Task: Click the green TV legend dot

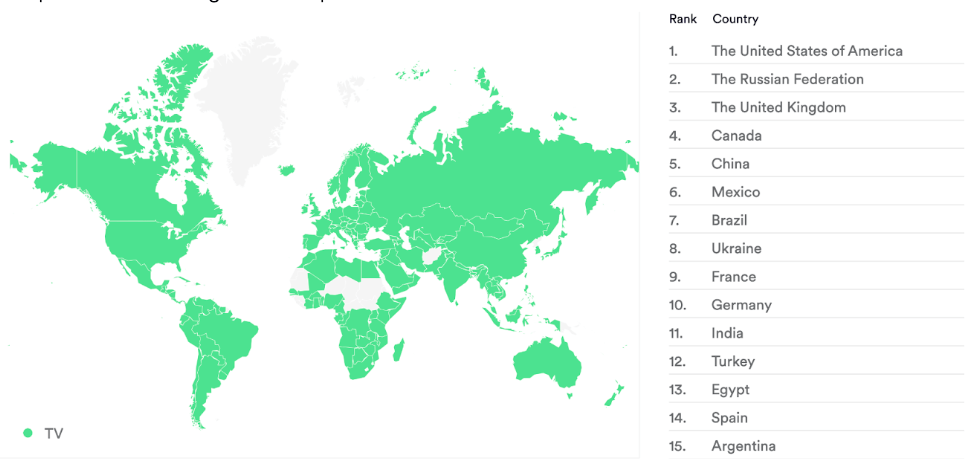Action: pos(27,433)
